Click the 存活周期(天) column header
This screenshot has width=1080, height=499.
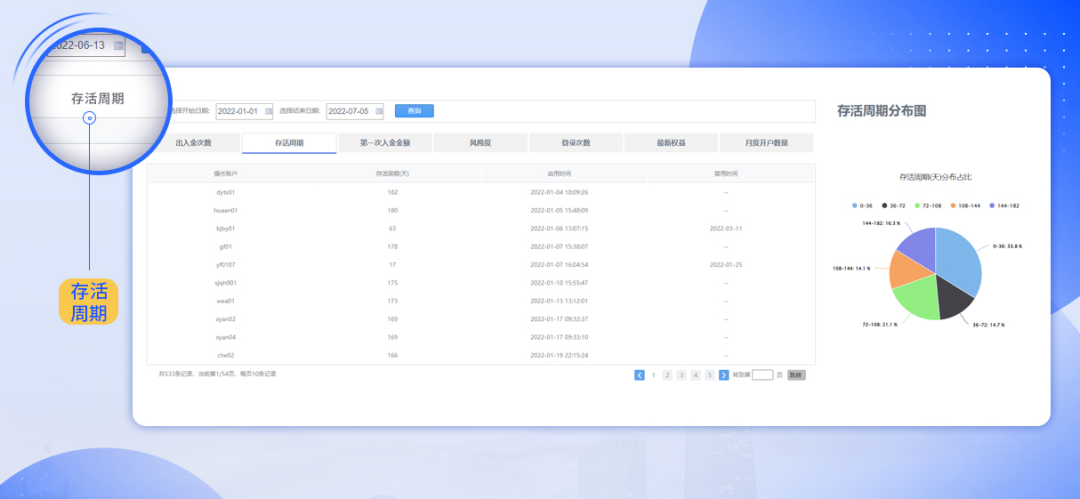click(x=398, y=173)
